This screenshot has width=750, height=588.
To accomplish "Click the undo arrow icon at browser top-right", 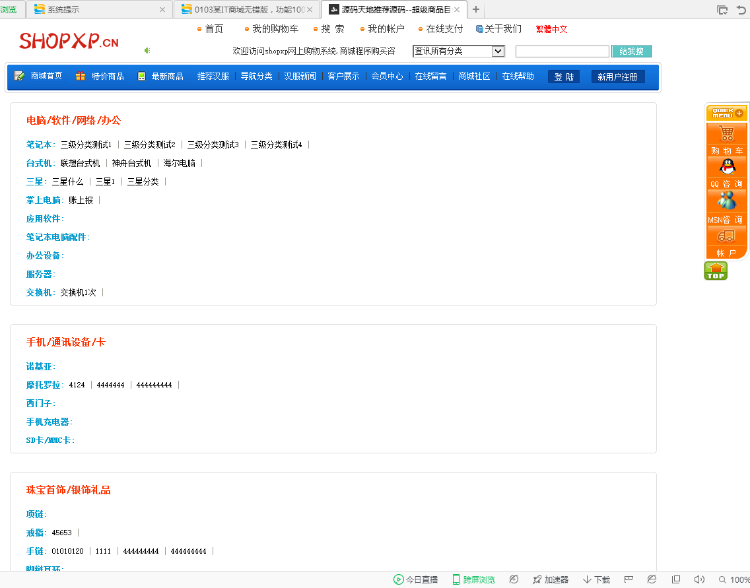I will tap(741, 10).
